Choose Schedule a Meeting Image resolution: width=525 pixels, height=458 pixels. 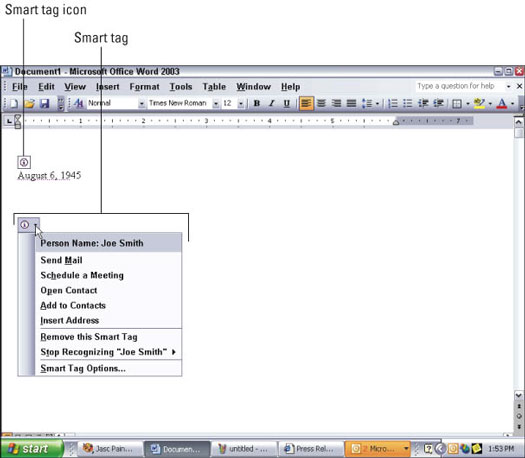tap(108, 275)
